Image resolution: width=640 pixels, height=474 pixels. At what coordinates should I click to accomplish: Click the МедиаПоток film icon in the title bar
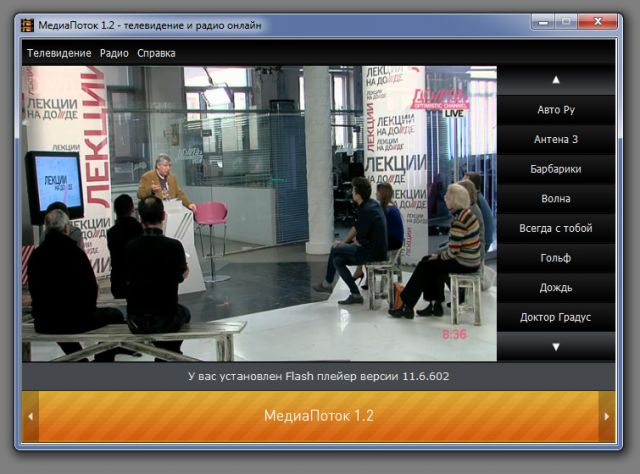[x=27, y=25]
